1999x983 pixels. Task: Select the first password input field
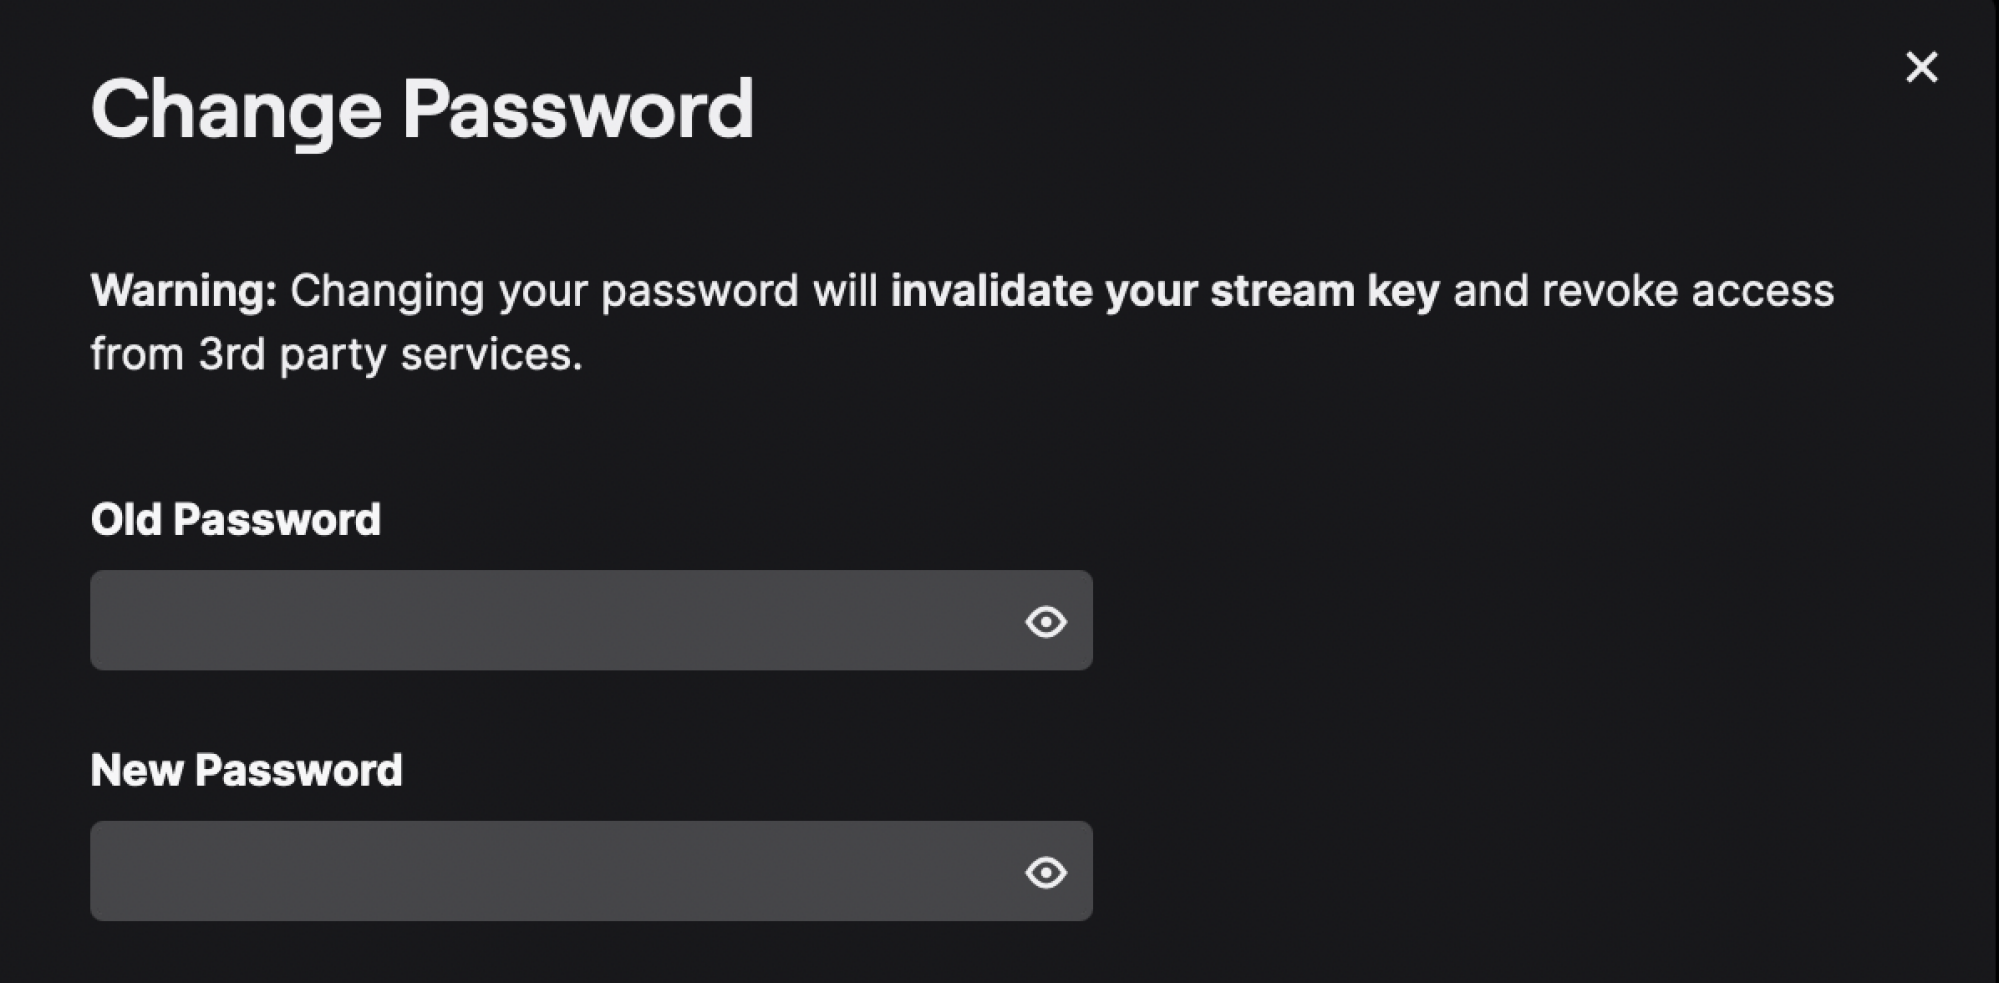[x=591, y=620]
